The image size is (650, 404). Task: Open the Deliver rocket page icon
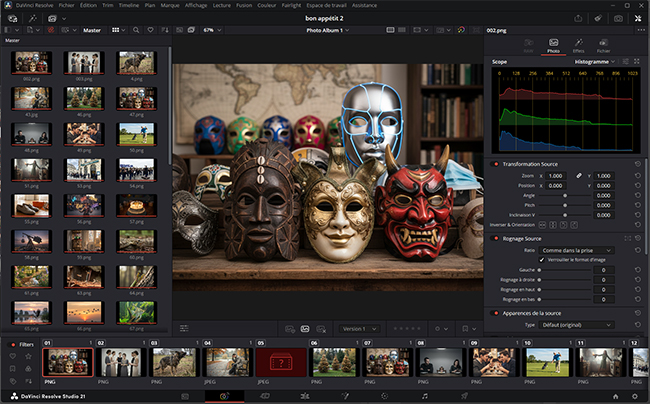pos(465,396)
